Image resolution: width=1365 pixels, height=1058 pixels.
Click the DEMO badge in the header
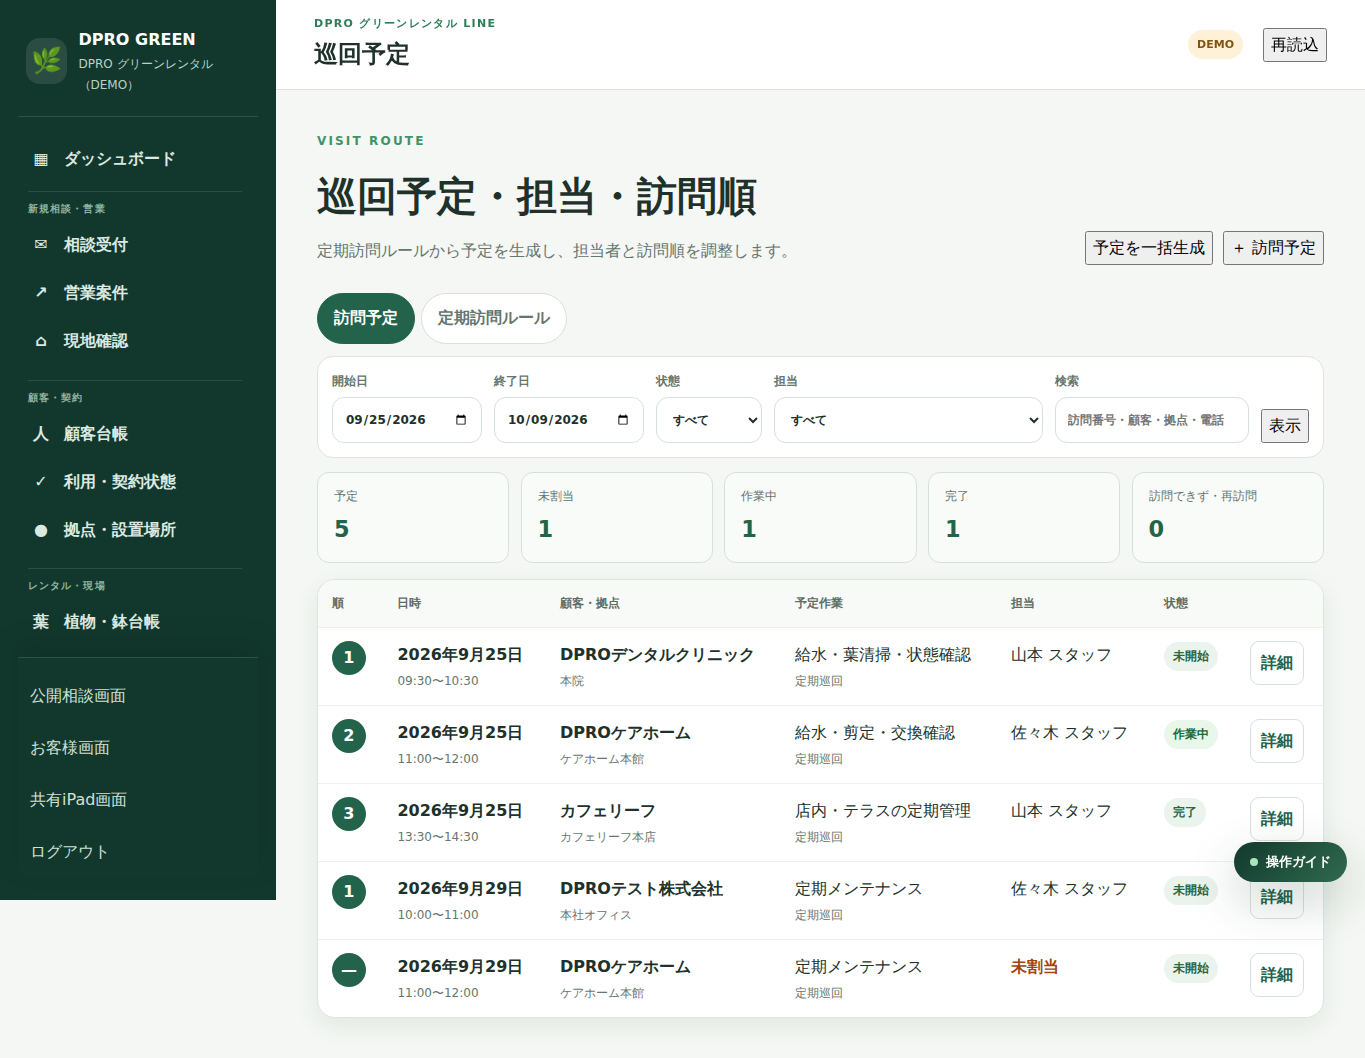tap(1215, 45)
